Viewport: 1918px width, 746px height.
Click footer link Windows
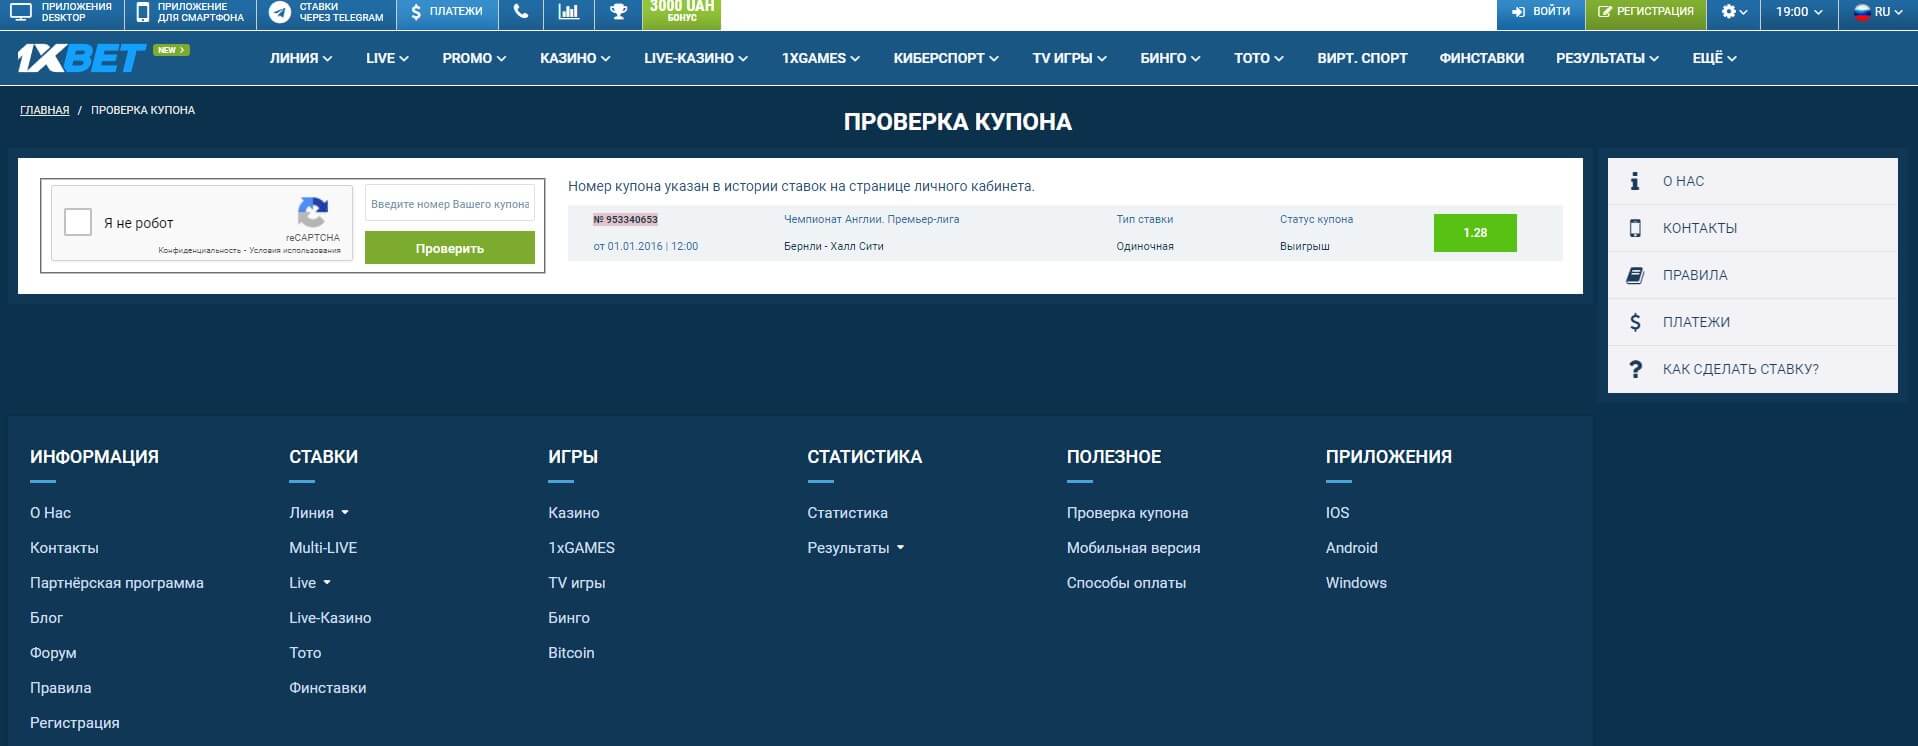[1356, 583]
